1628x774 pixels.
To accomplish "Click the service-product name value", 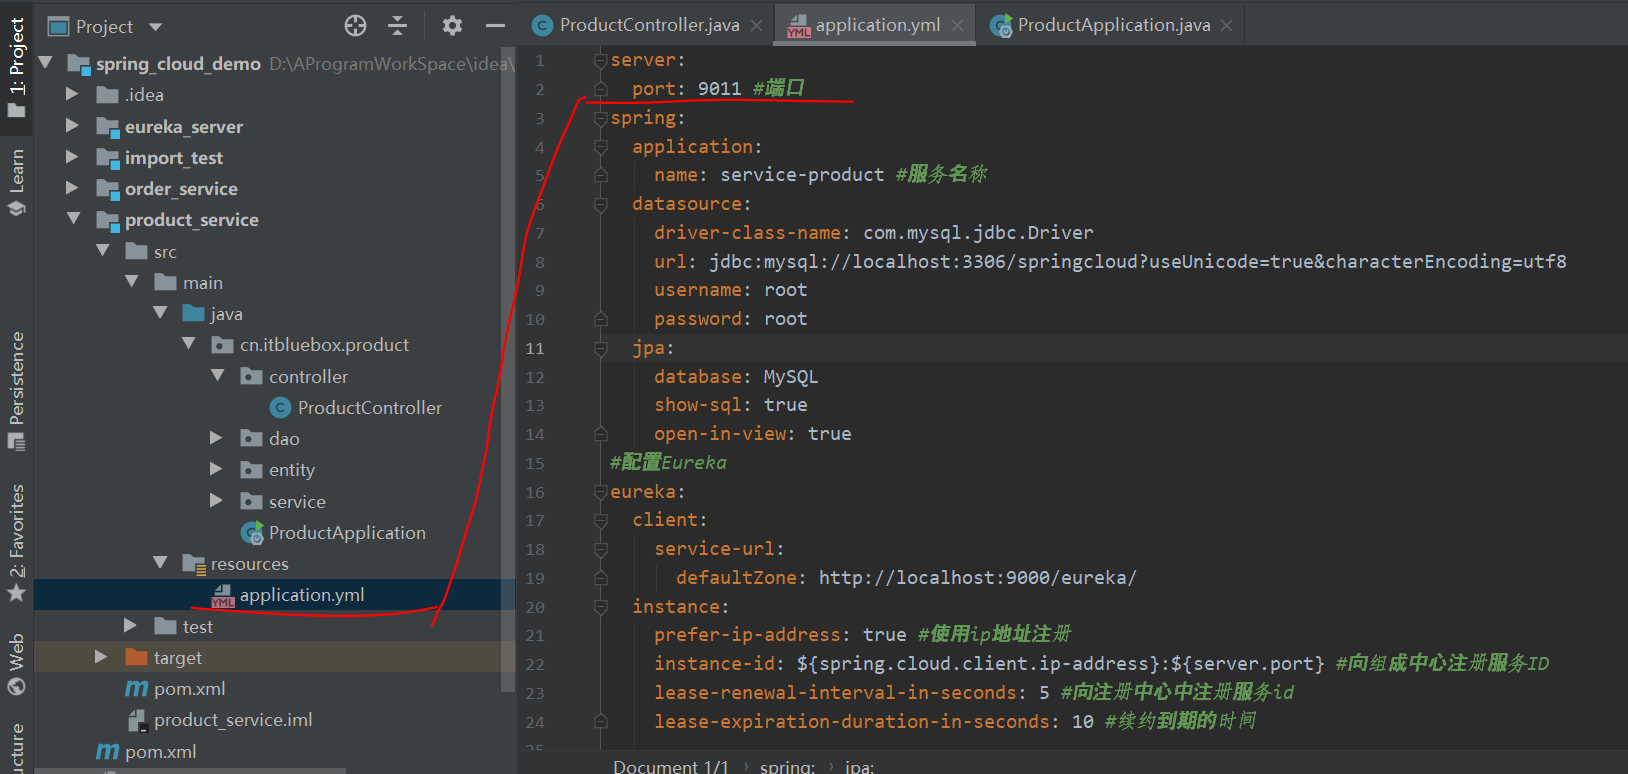I will (802, 175).
